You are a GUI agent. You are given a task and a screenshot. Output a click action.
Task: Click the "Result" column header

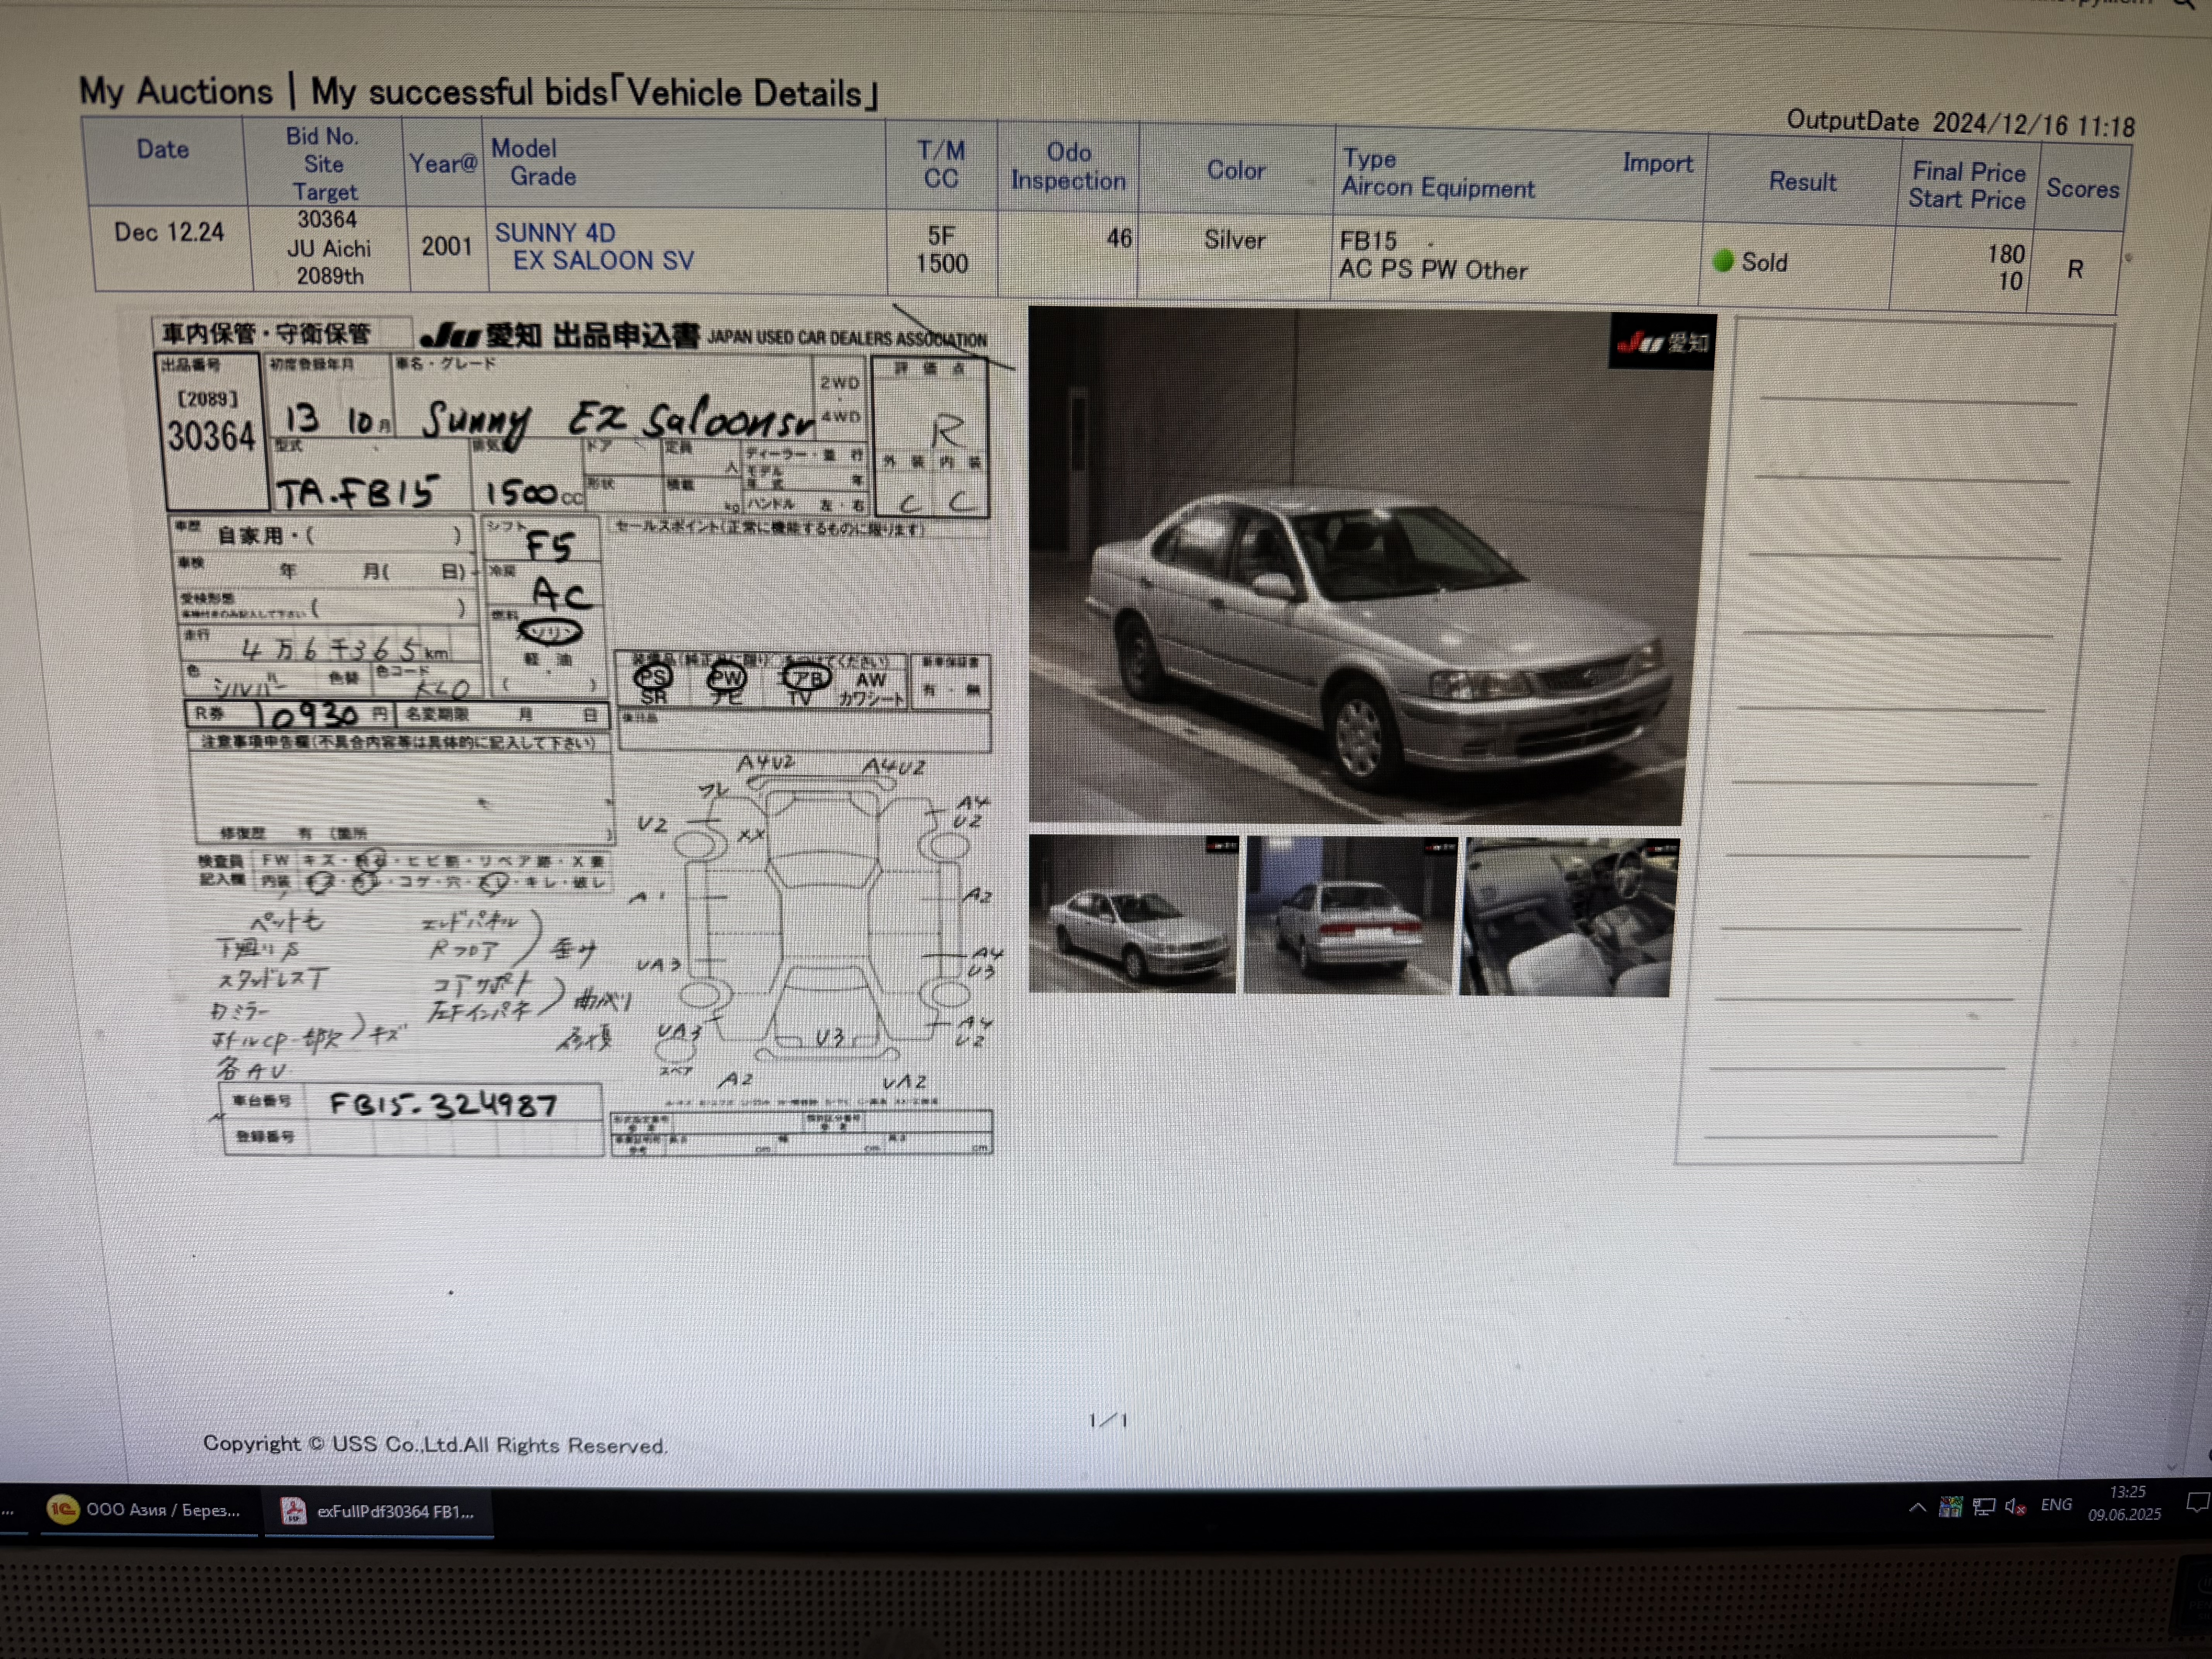point(1803,182)
